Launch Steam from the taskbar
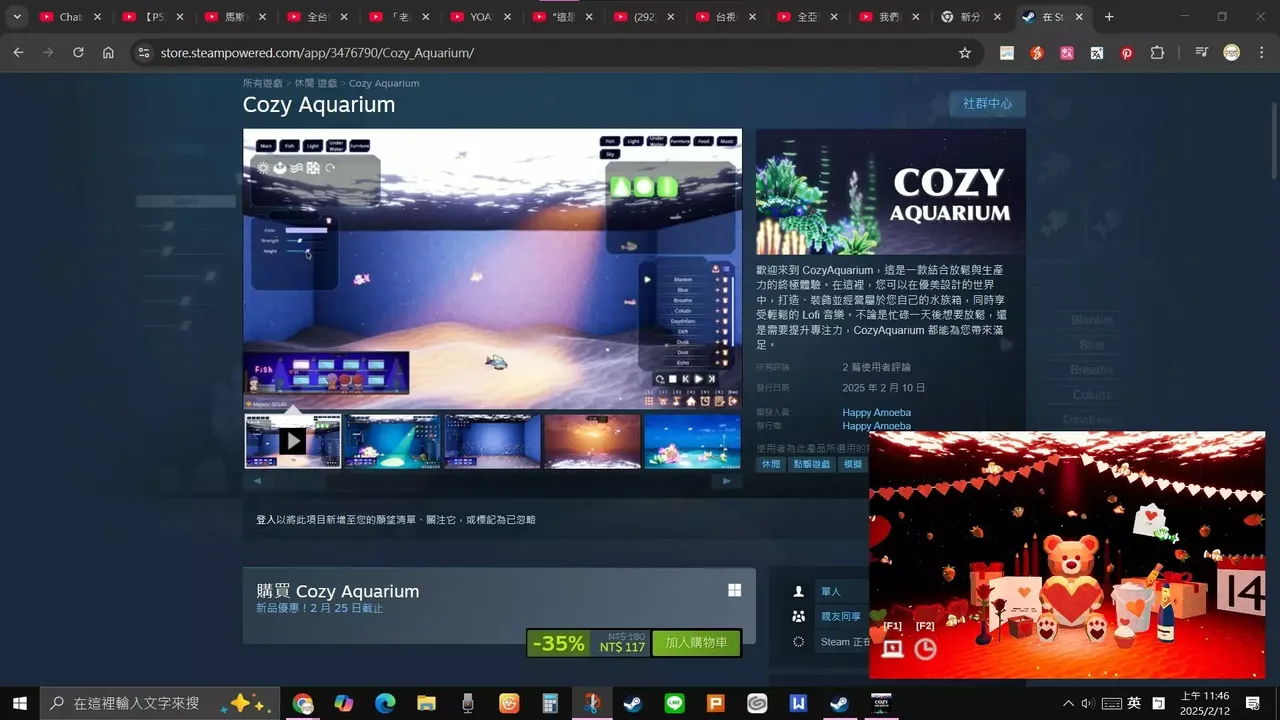The height and width of the screenshot is (720, 1280). [x=632, y=703]
